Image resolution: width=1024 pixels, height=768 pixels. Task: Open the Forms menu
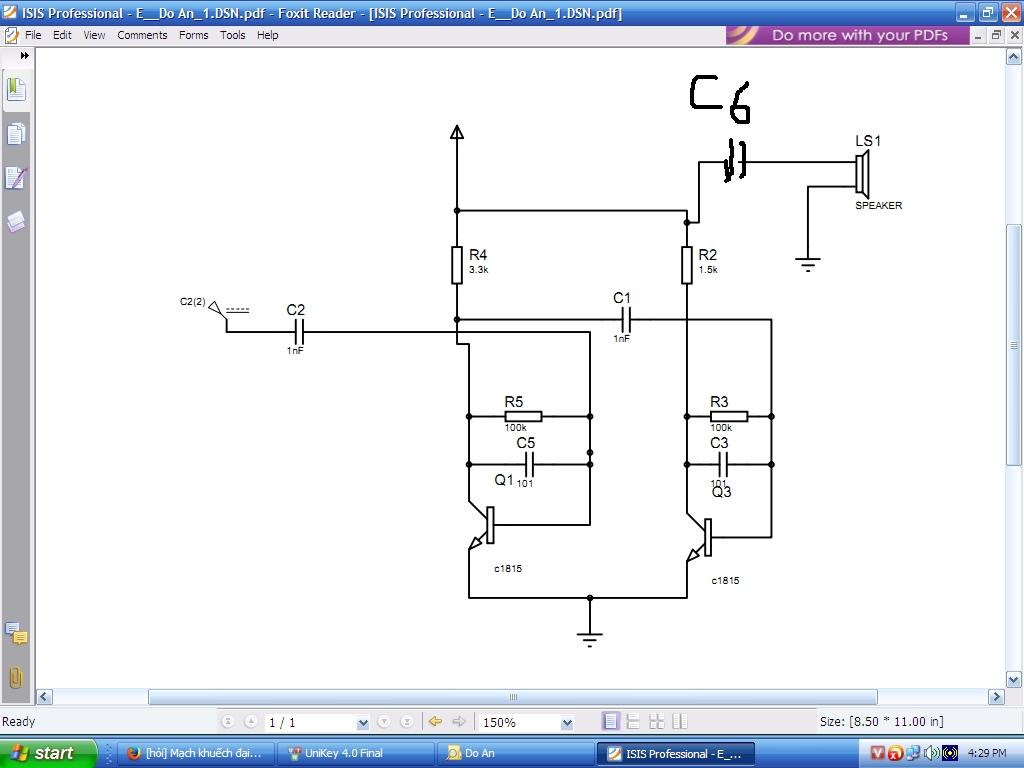point(193,35)
